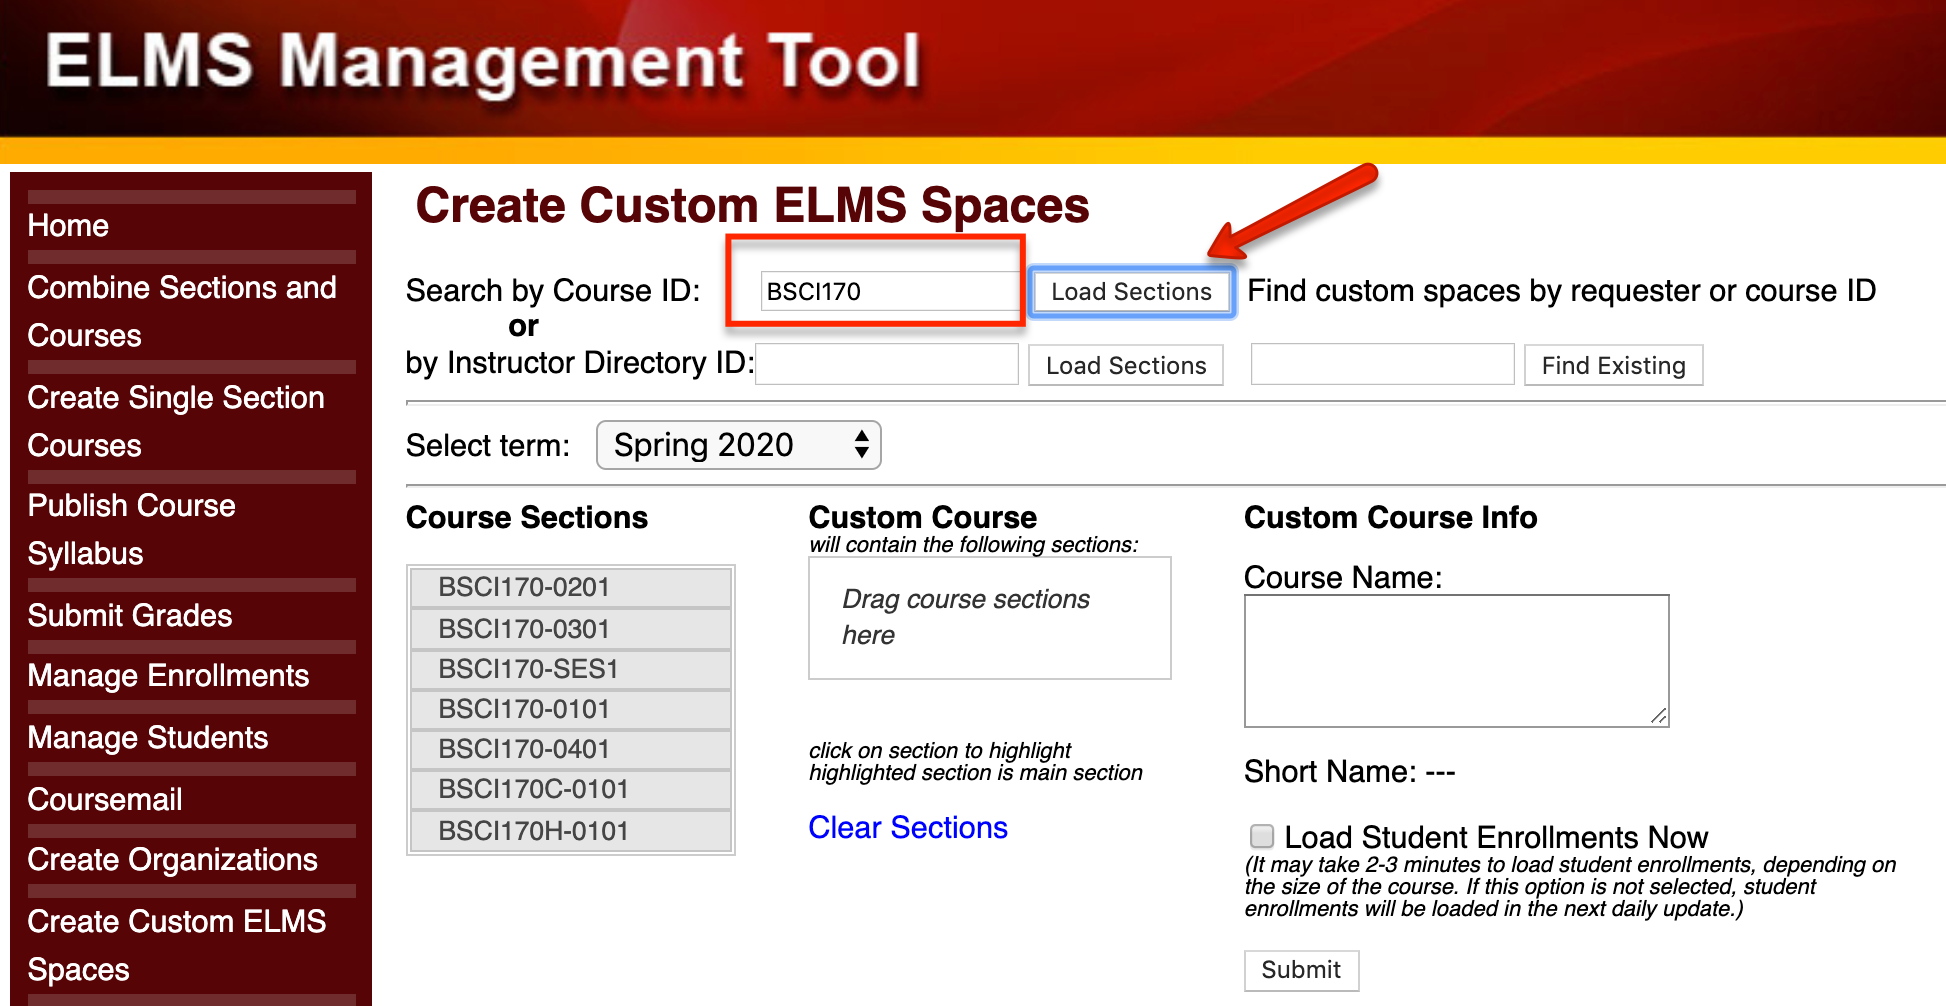Click the Clear Sections link
The height and width of the screenshot is (1006, 1946).
pyautogui.click(x=906, y=828)
